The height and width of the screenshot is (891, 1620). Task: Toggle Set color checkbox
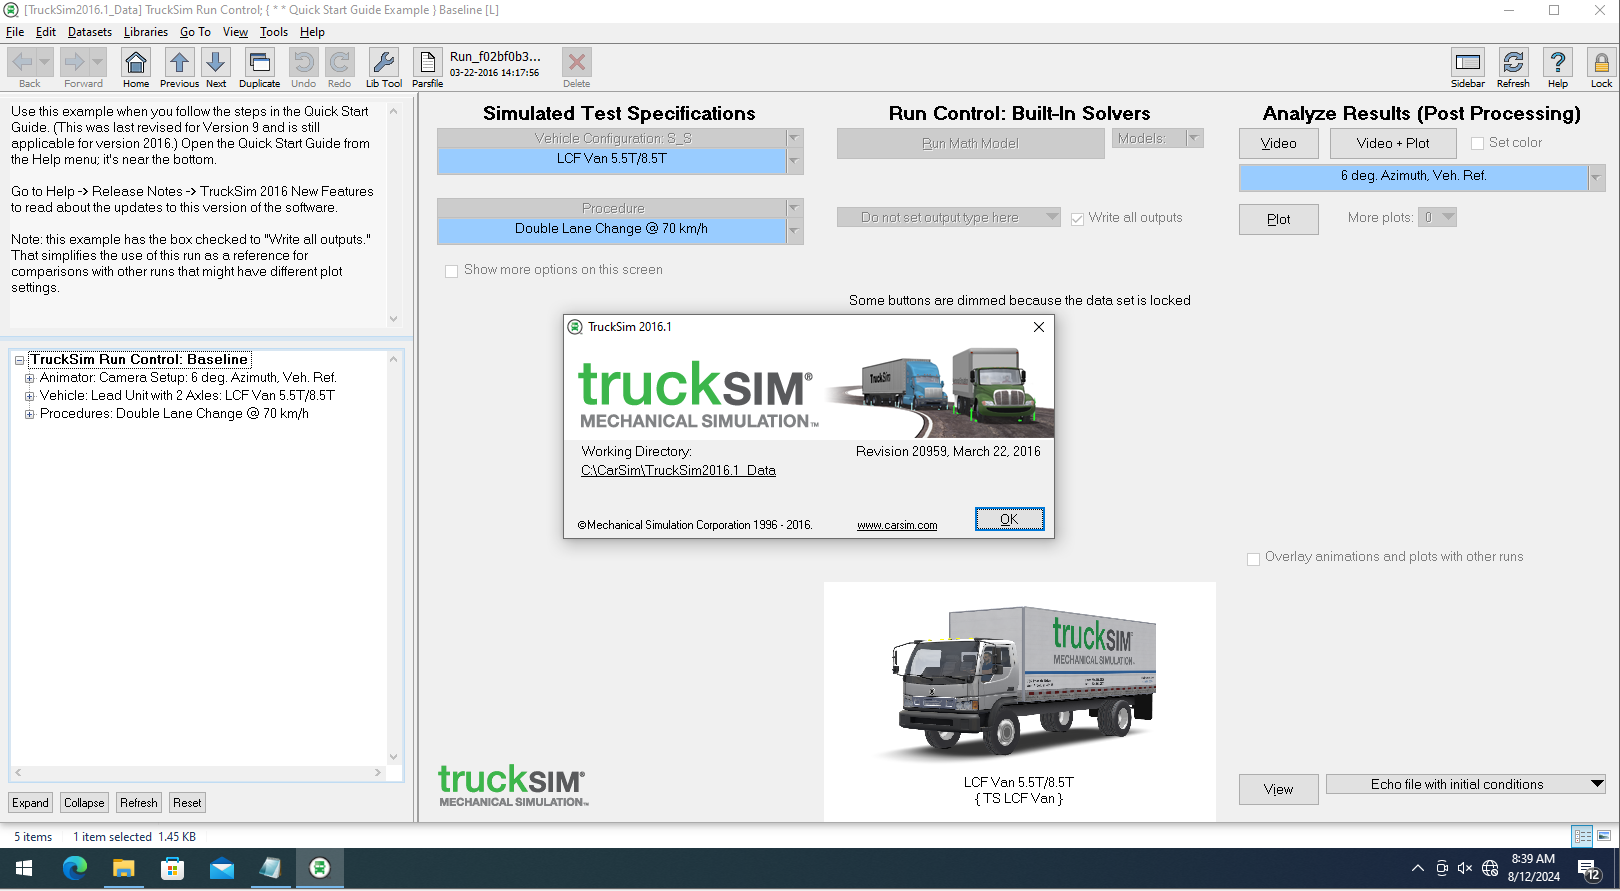click(x=1477, y=144)
